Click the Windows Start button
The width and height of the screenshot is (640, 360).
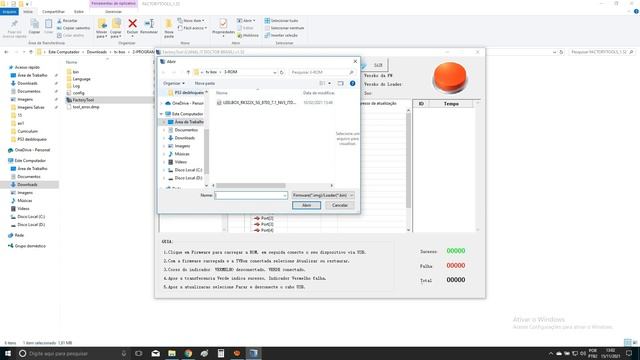[7, 353]
